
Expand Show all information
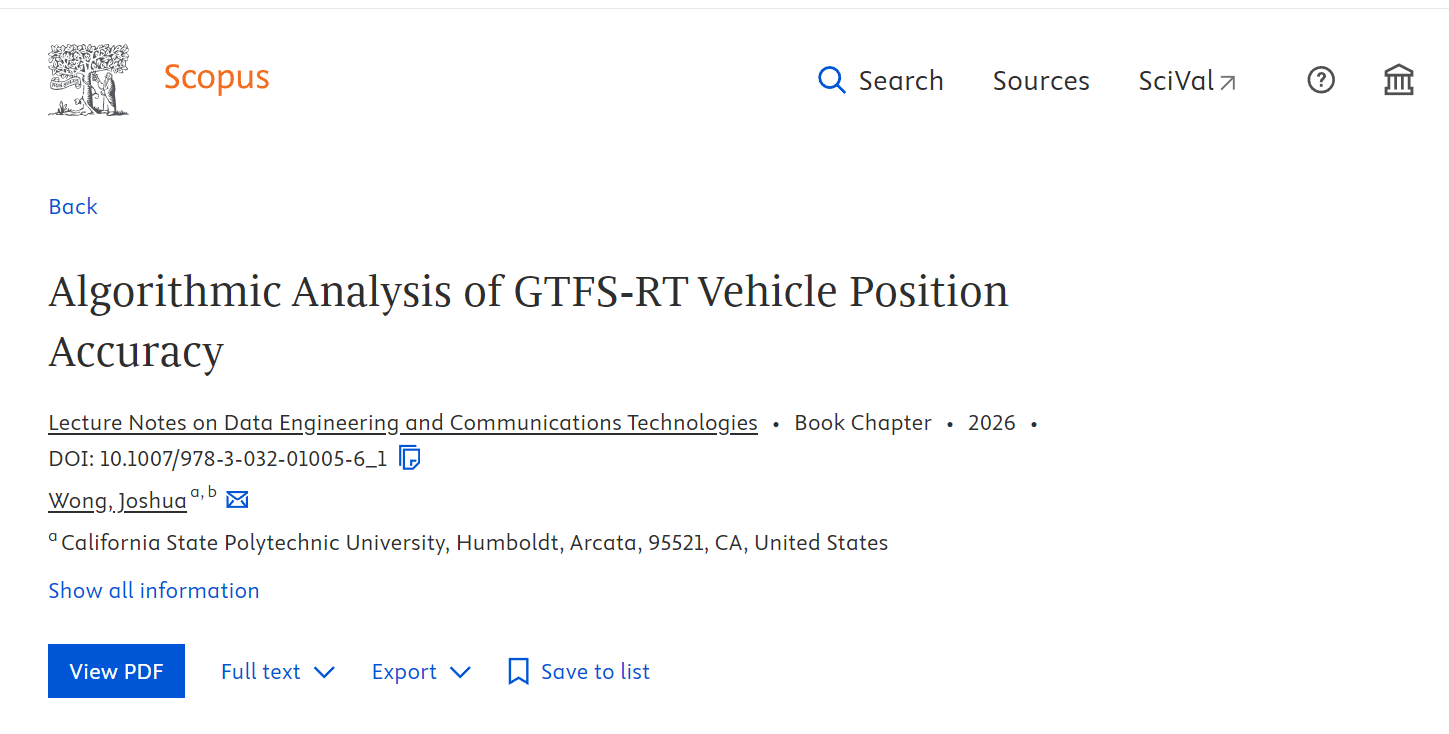(154, 590)
